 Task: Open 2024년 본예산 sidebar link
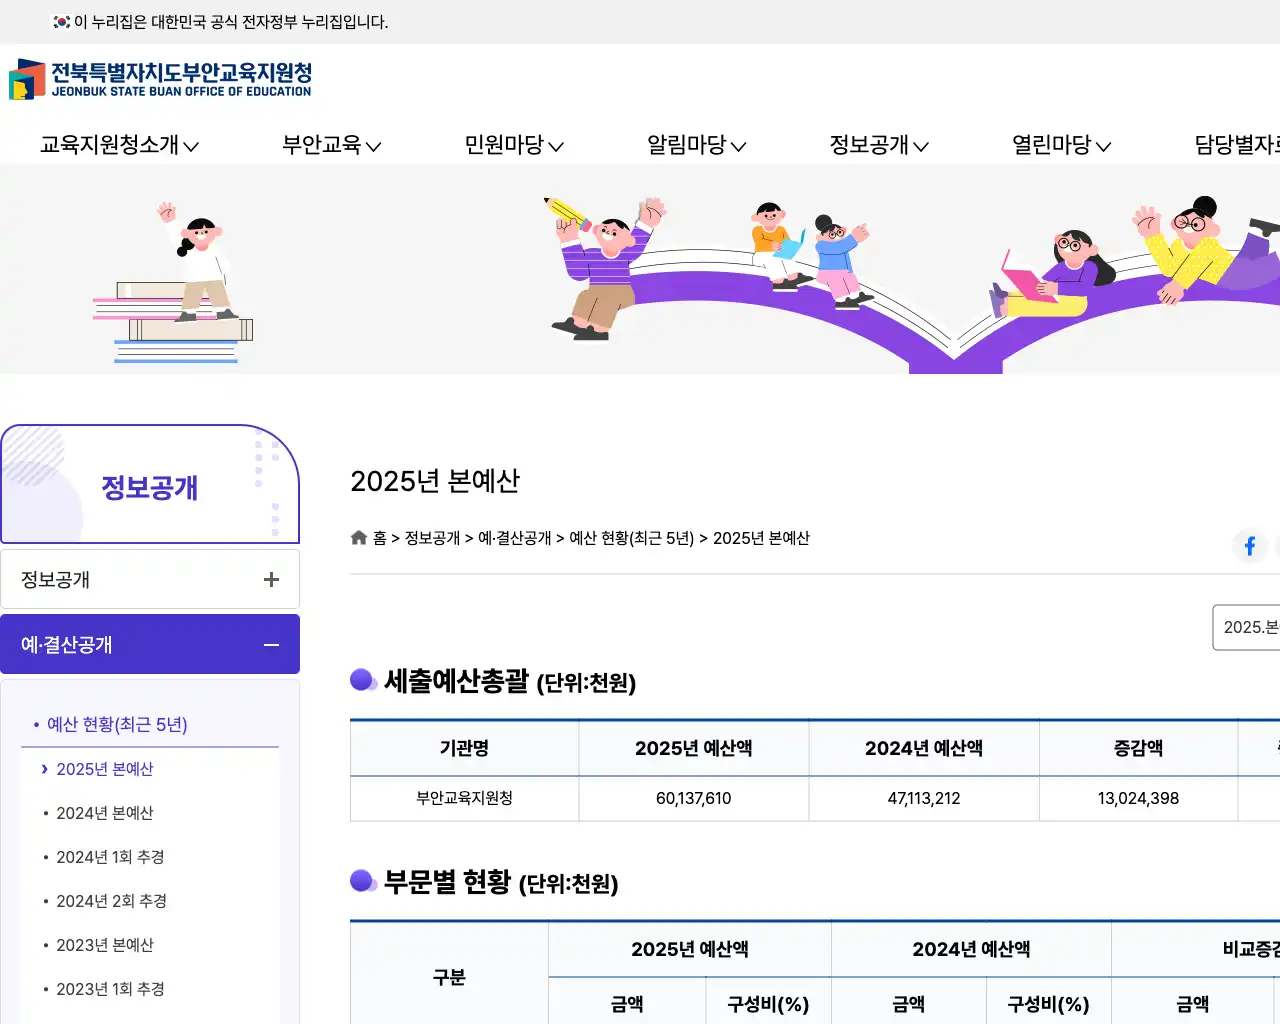tap(105, 813)
